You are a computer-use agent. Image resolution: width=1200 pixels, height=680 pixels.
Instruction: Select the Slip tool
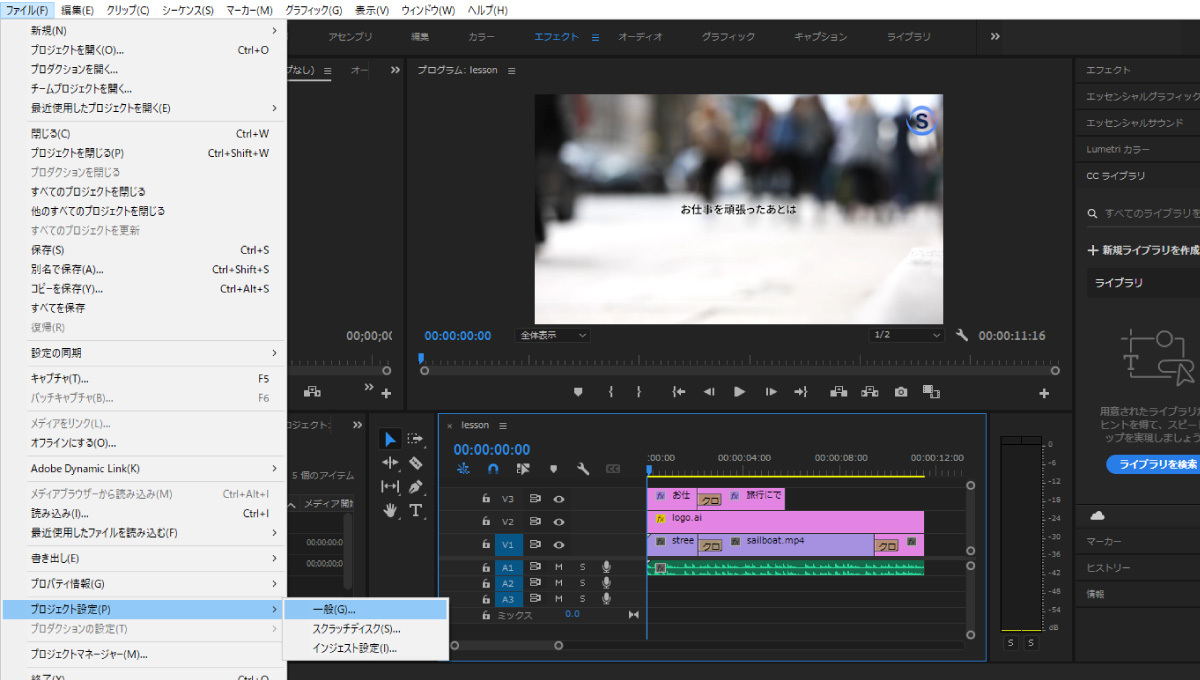[x=390, y=487]
